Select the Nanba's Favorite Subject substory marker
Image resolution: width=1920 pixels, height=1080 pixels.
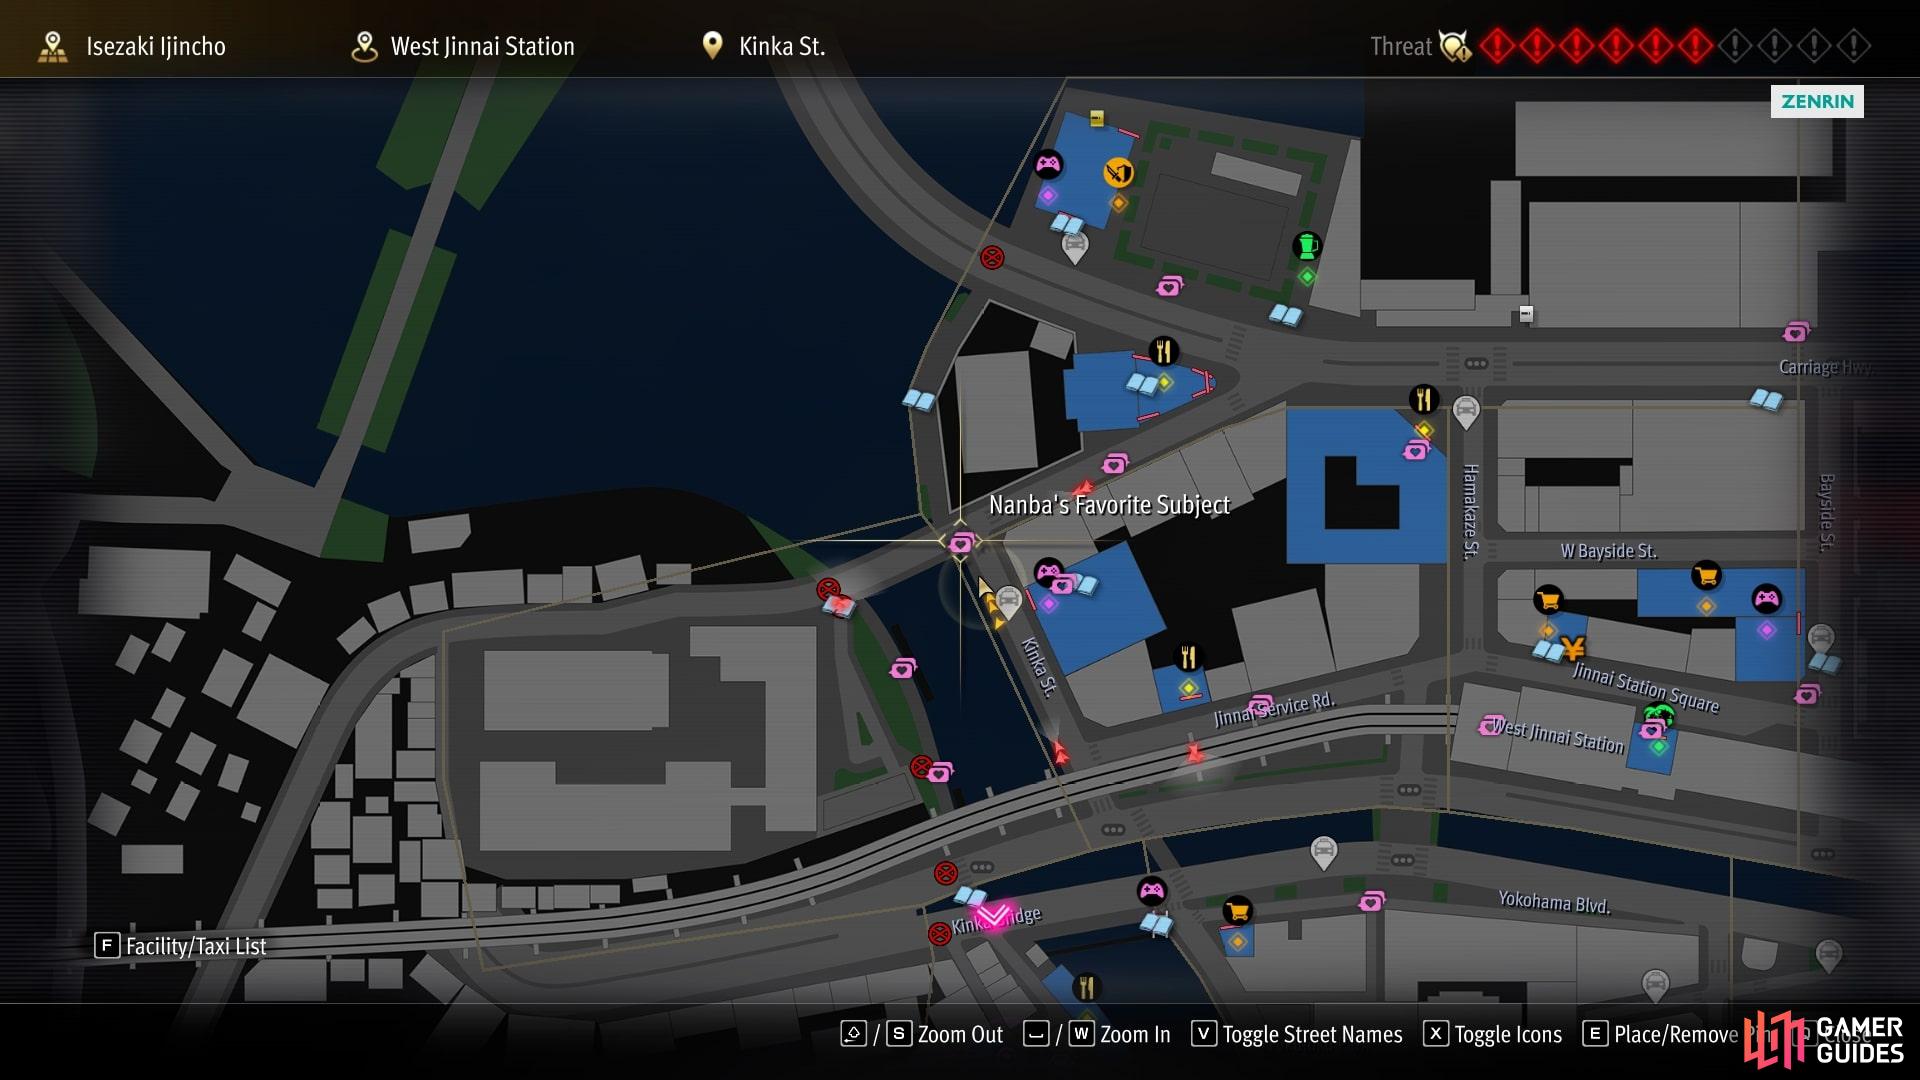pos(961,543)
